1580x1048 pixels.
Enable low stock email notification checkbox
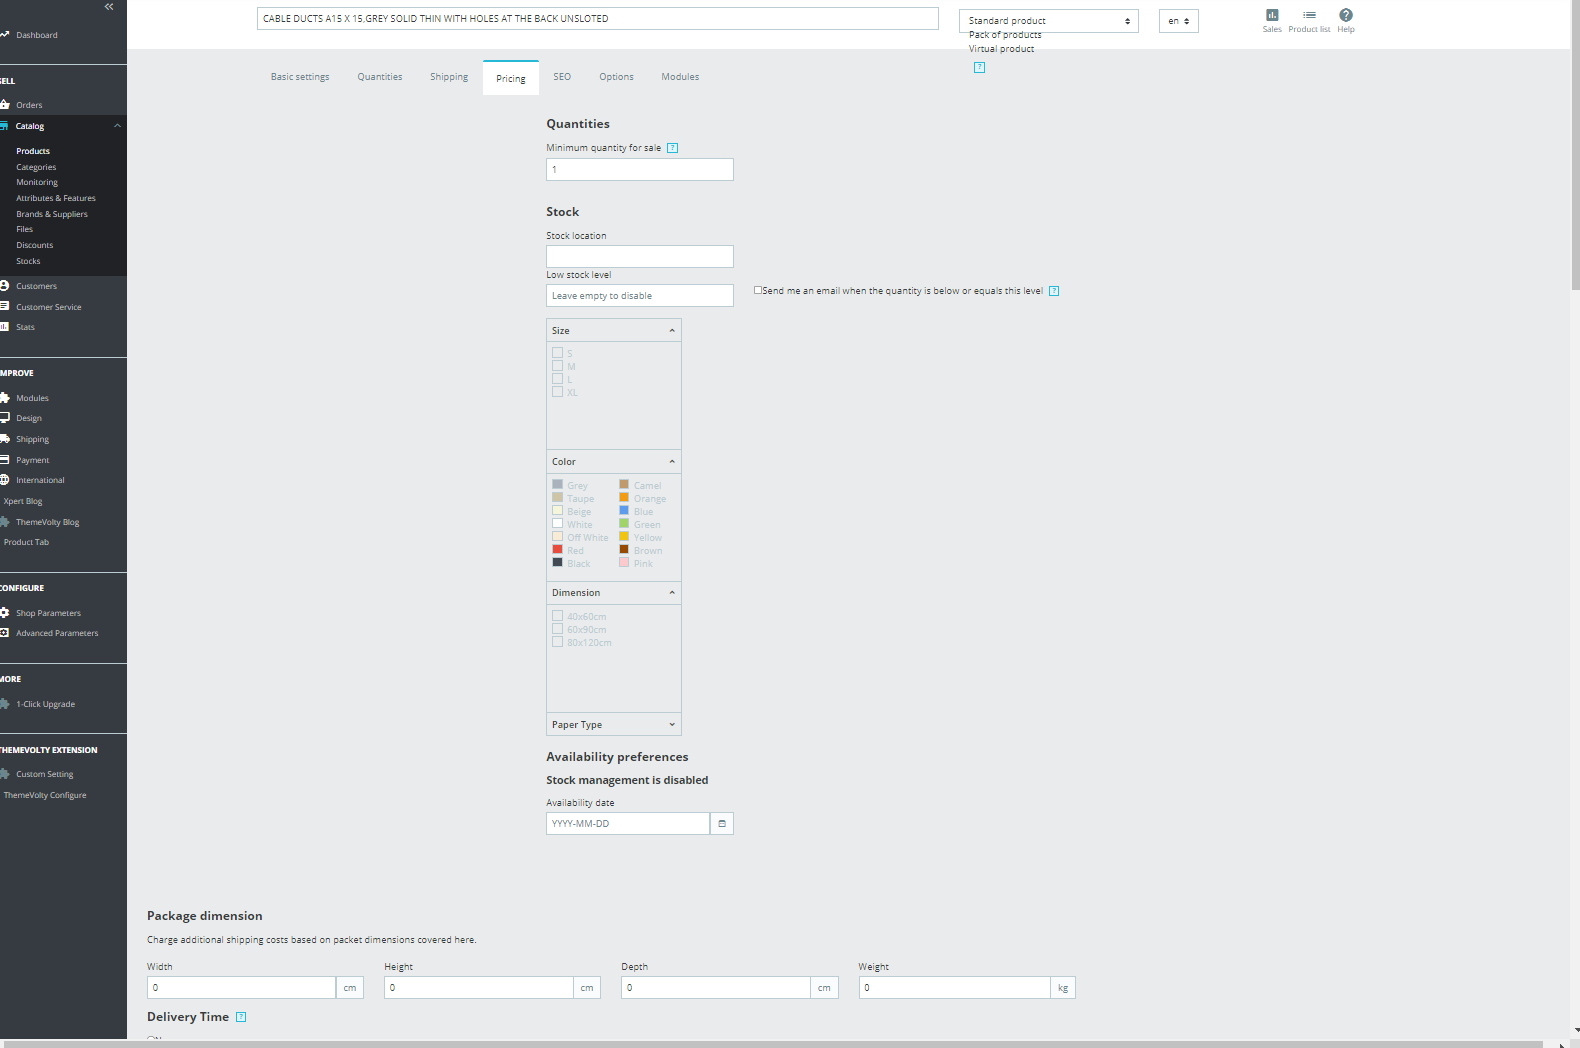pyautogui.click(x=758, y=290)
